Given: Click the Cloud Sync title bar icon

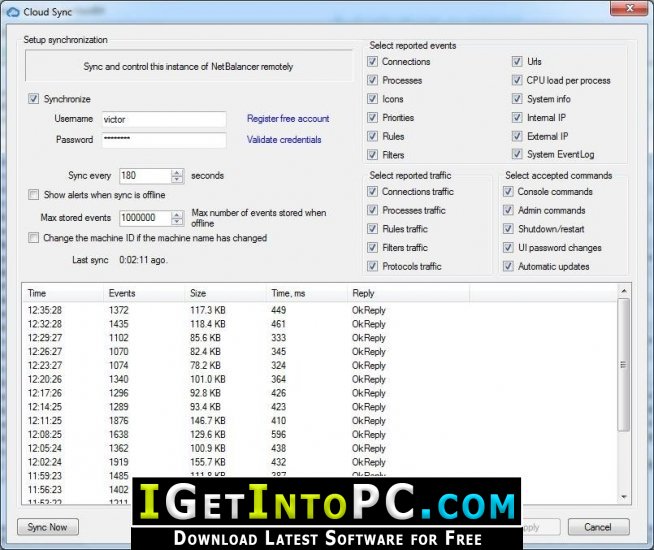Looking at the screenshot, I should coord(13,12).
